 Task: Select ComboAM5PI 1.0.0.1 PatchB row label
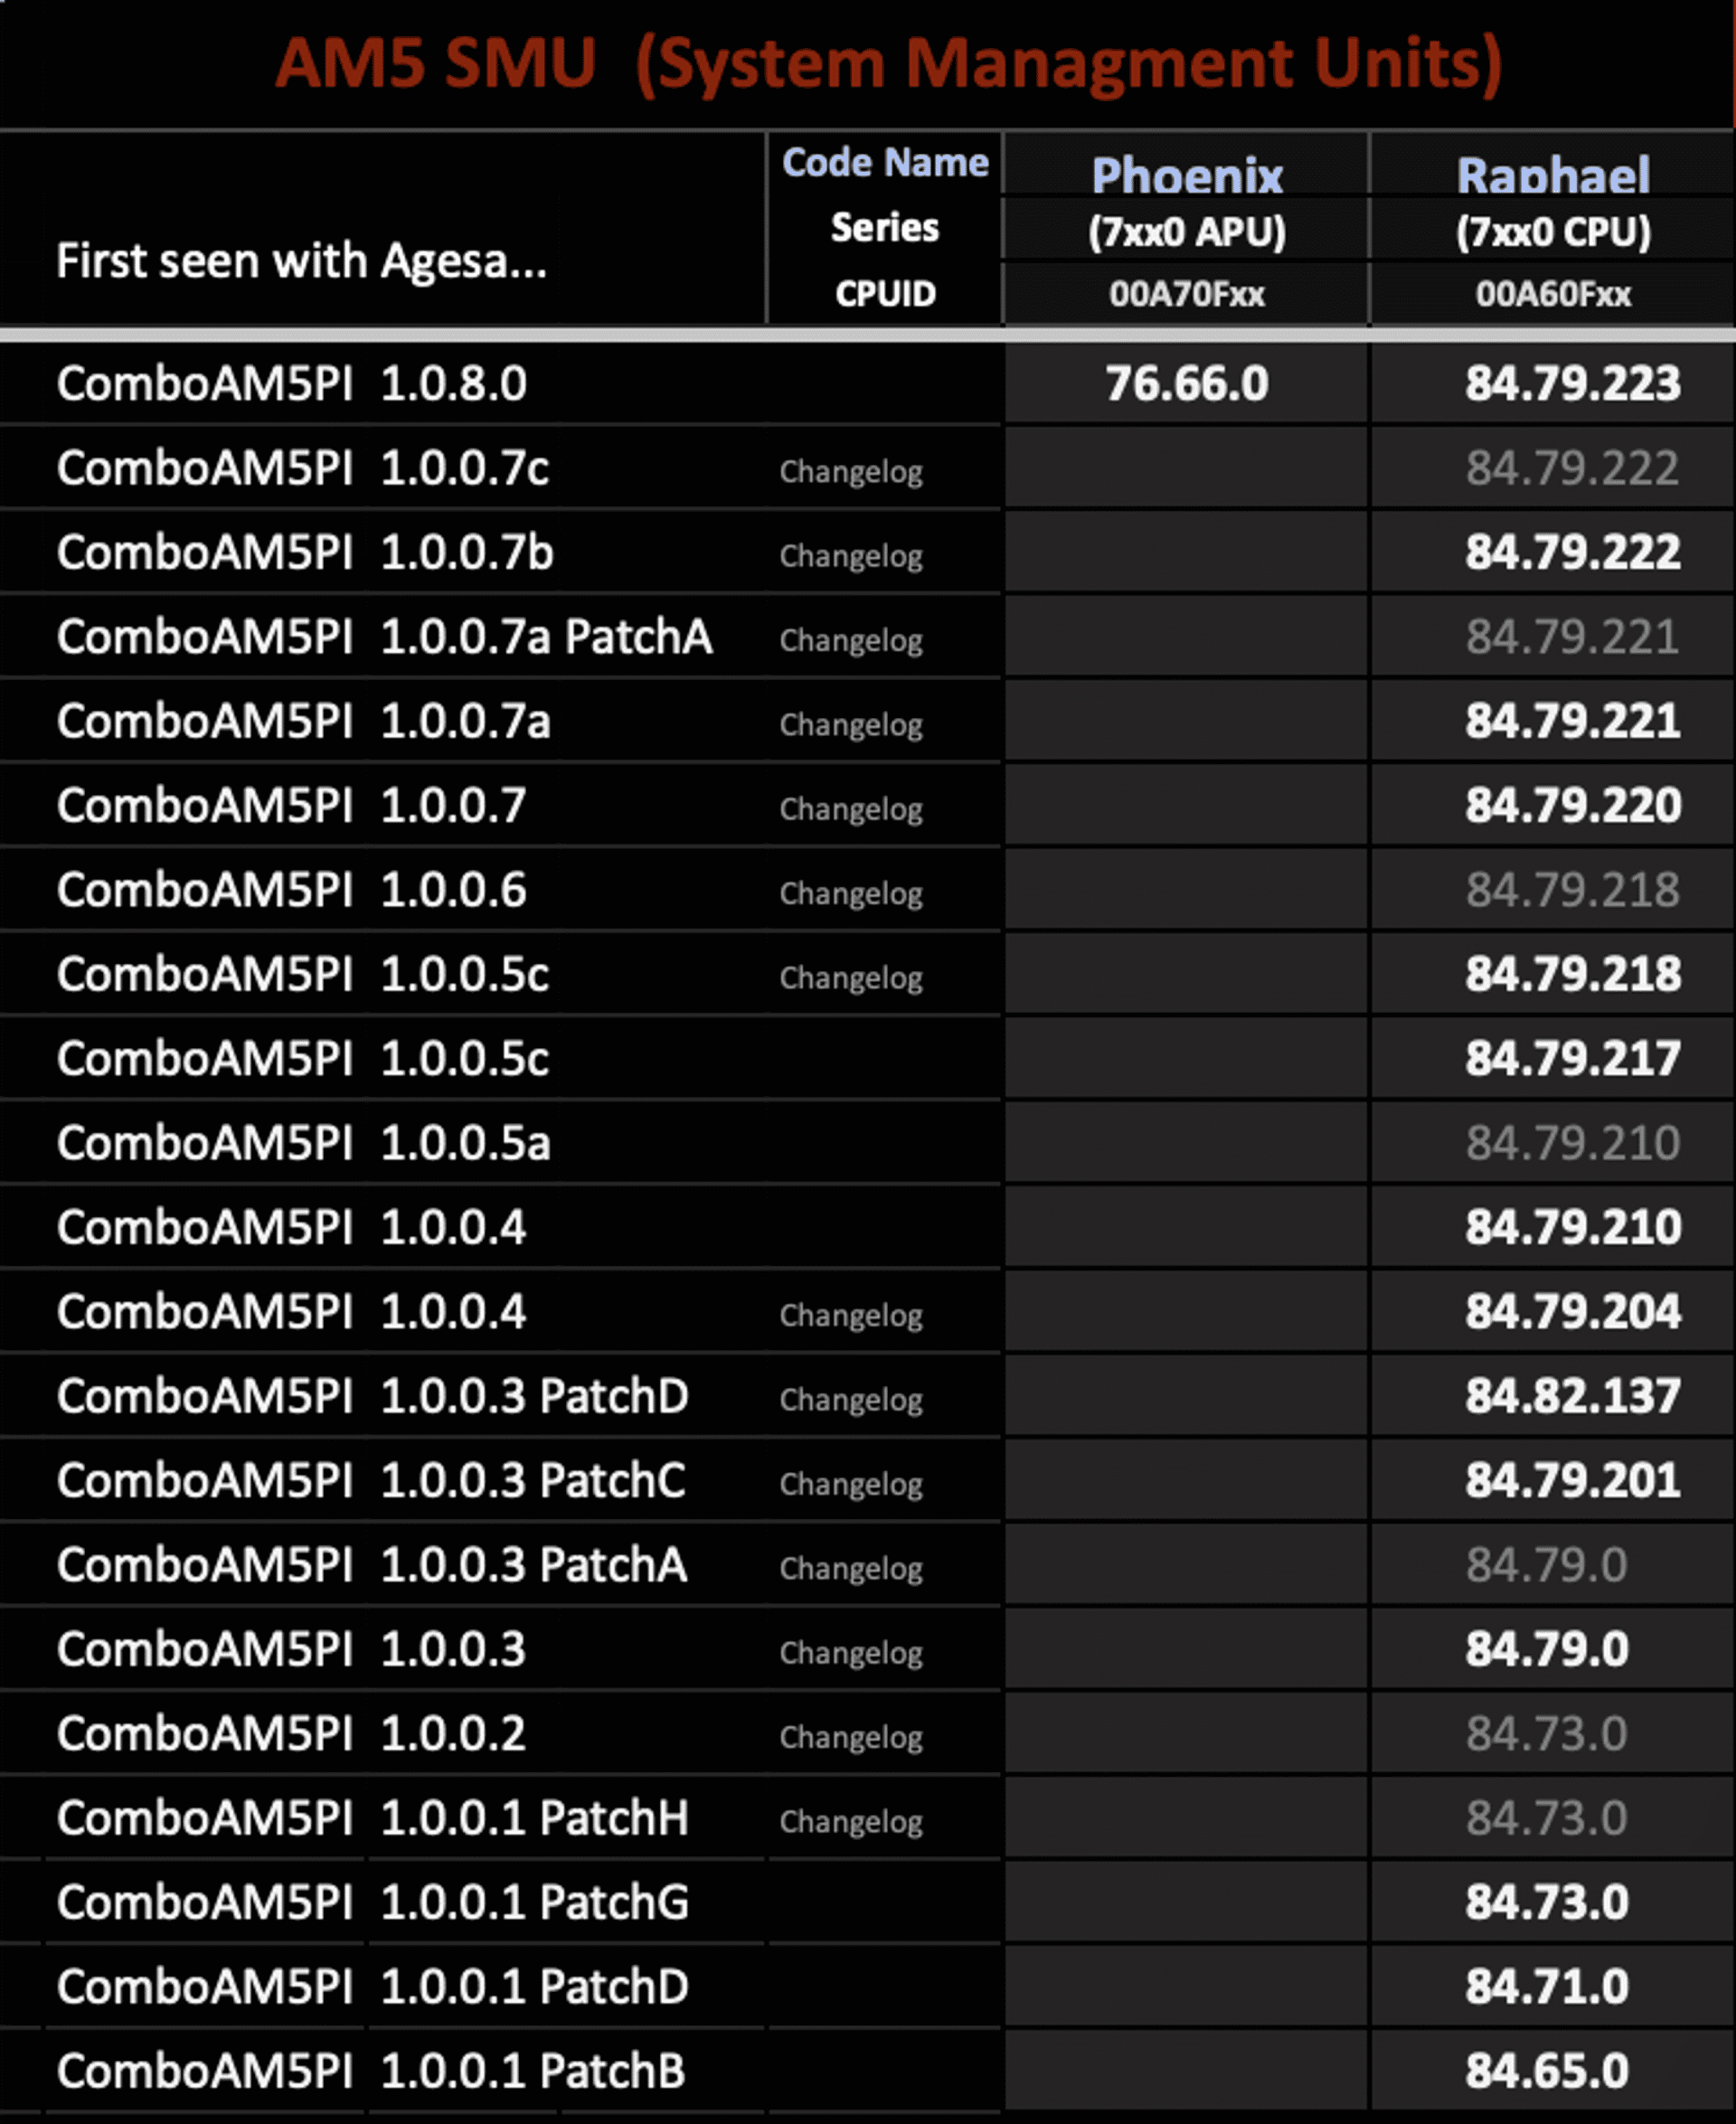[370, 2071]
